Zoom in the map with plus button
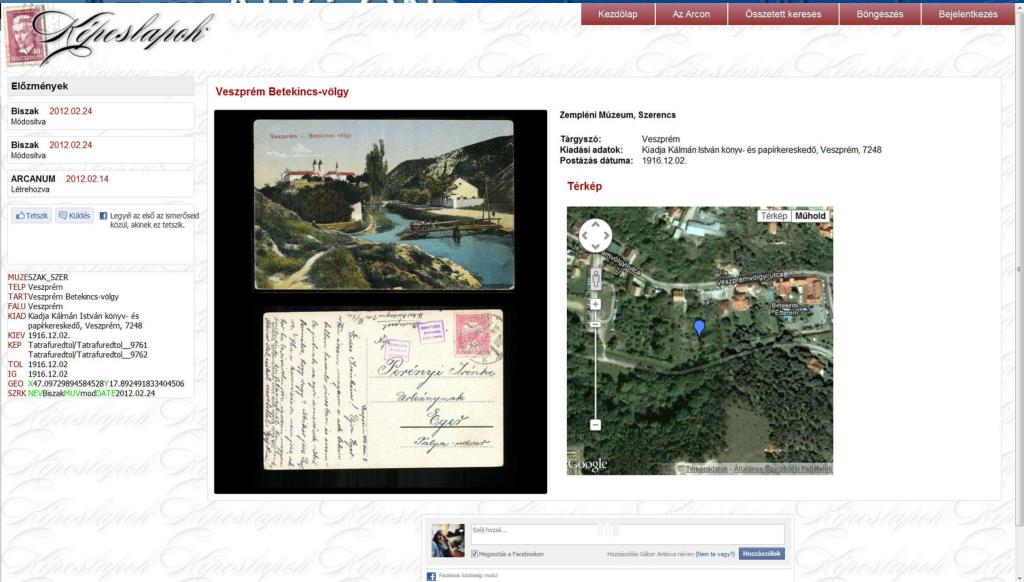 tap(596, 304)
